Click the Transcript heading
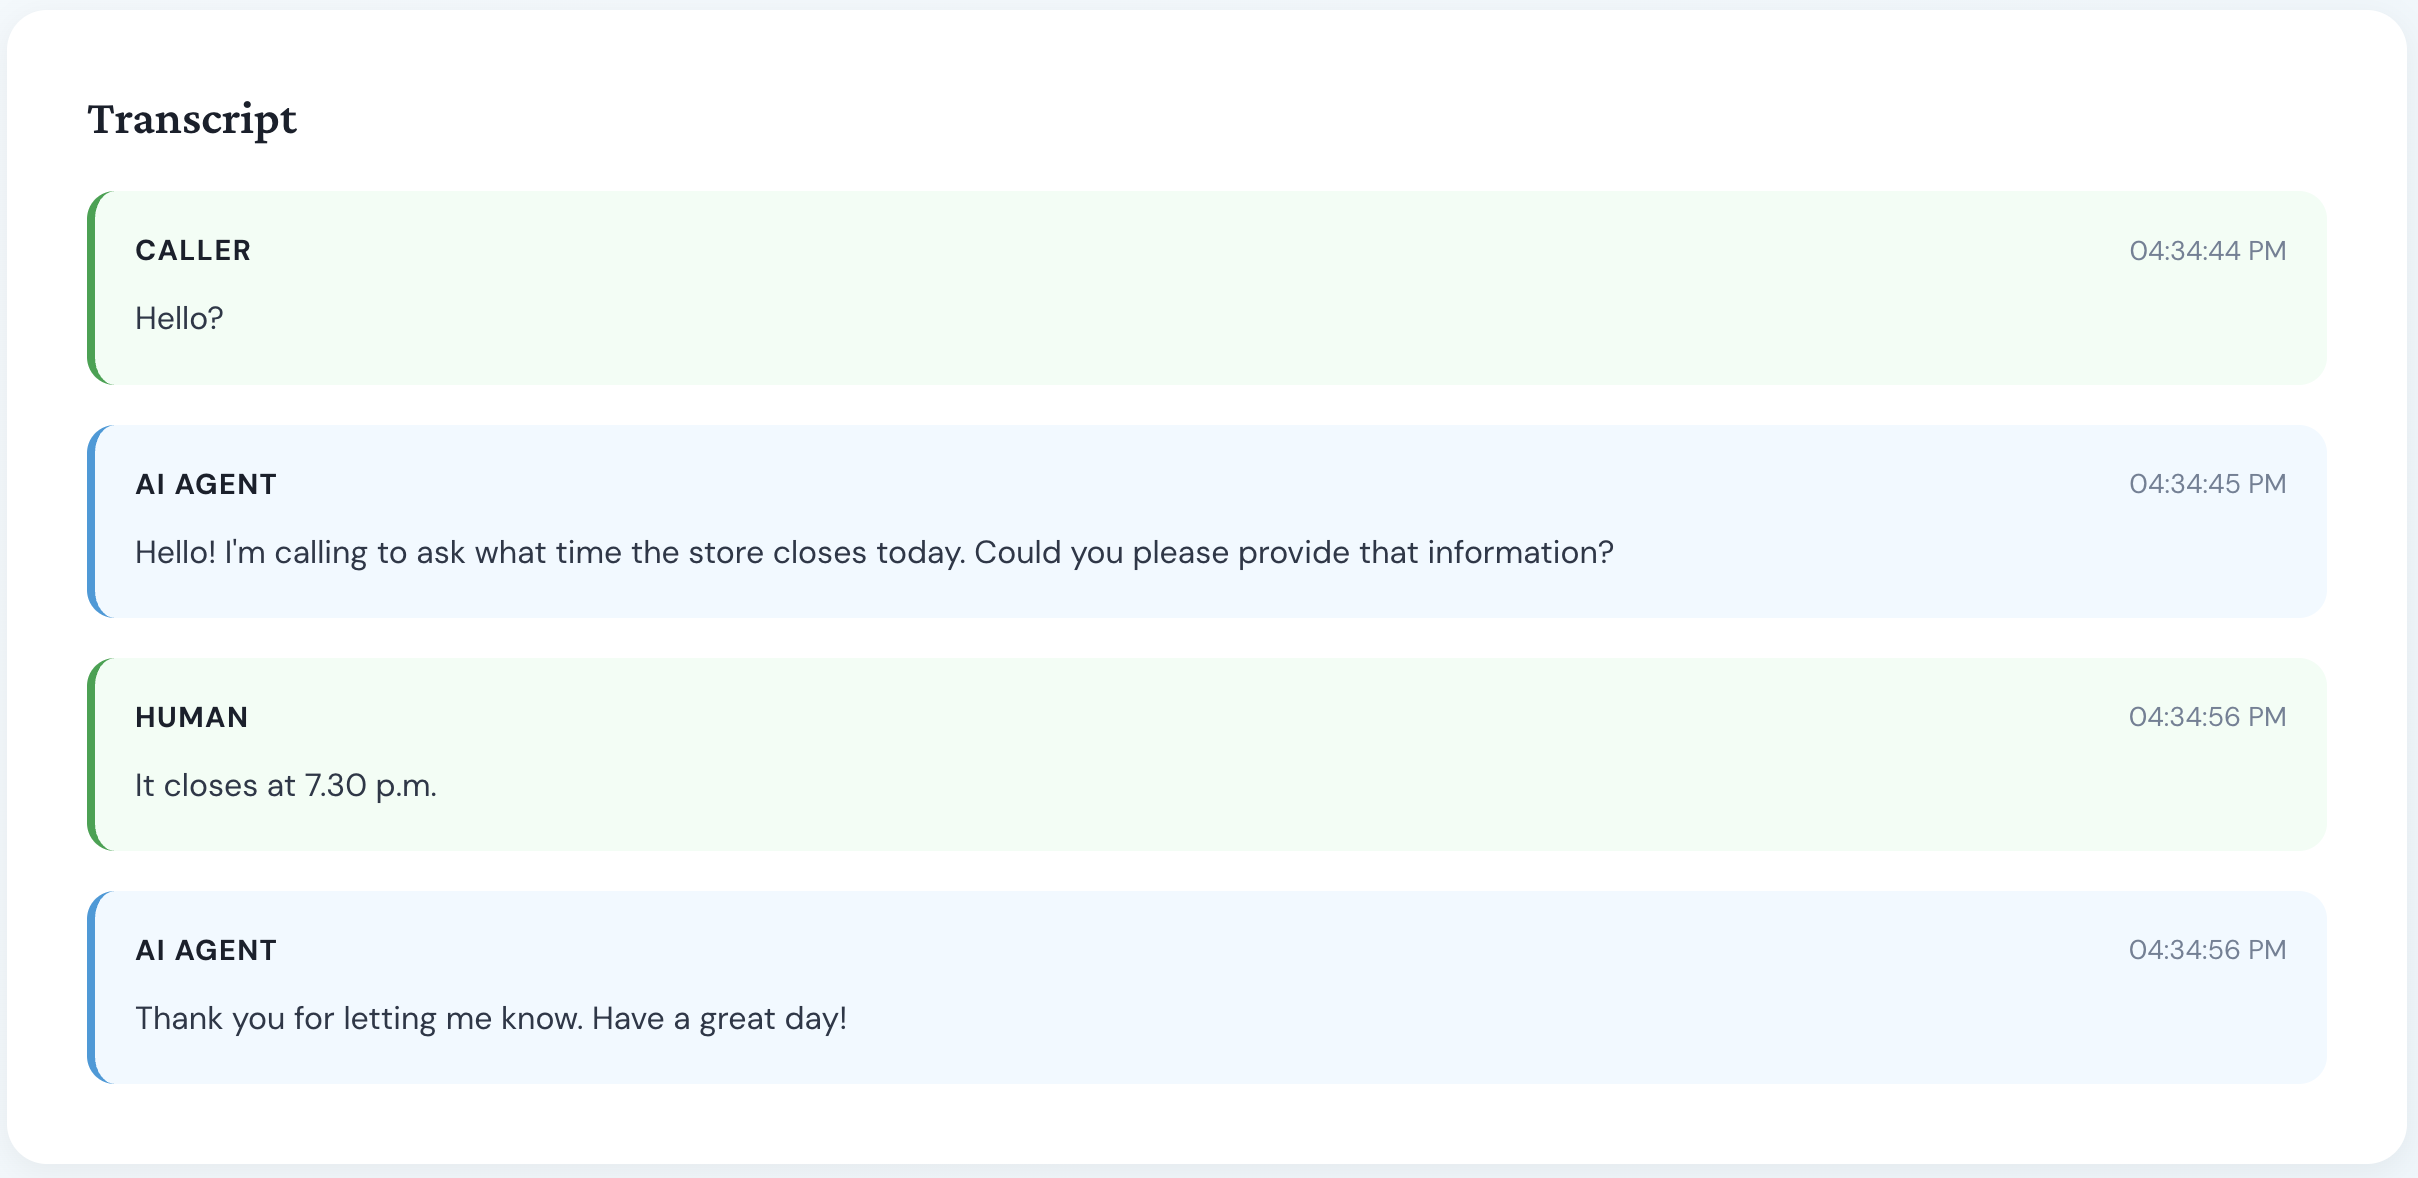2418x1178 pixels. point(192,120)
